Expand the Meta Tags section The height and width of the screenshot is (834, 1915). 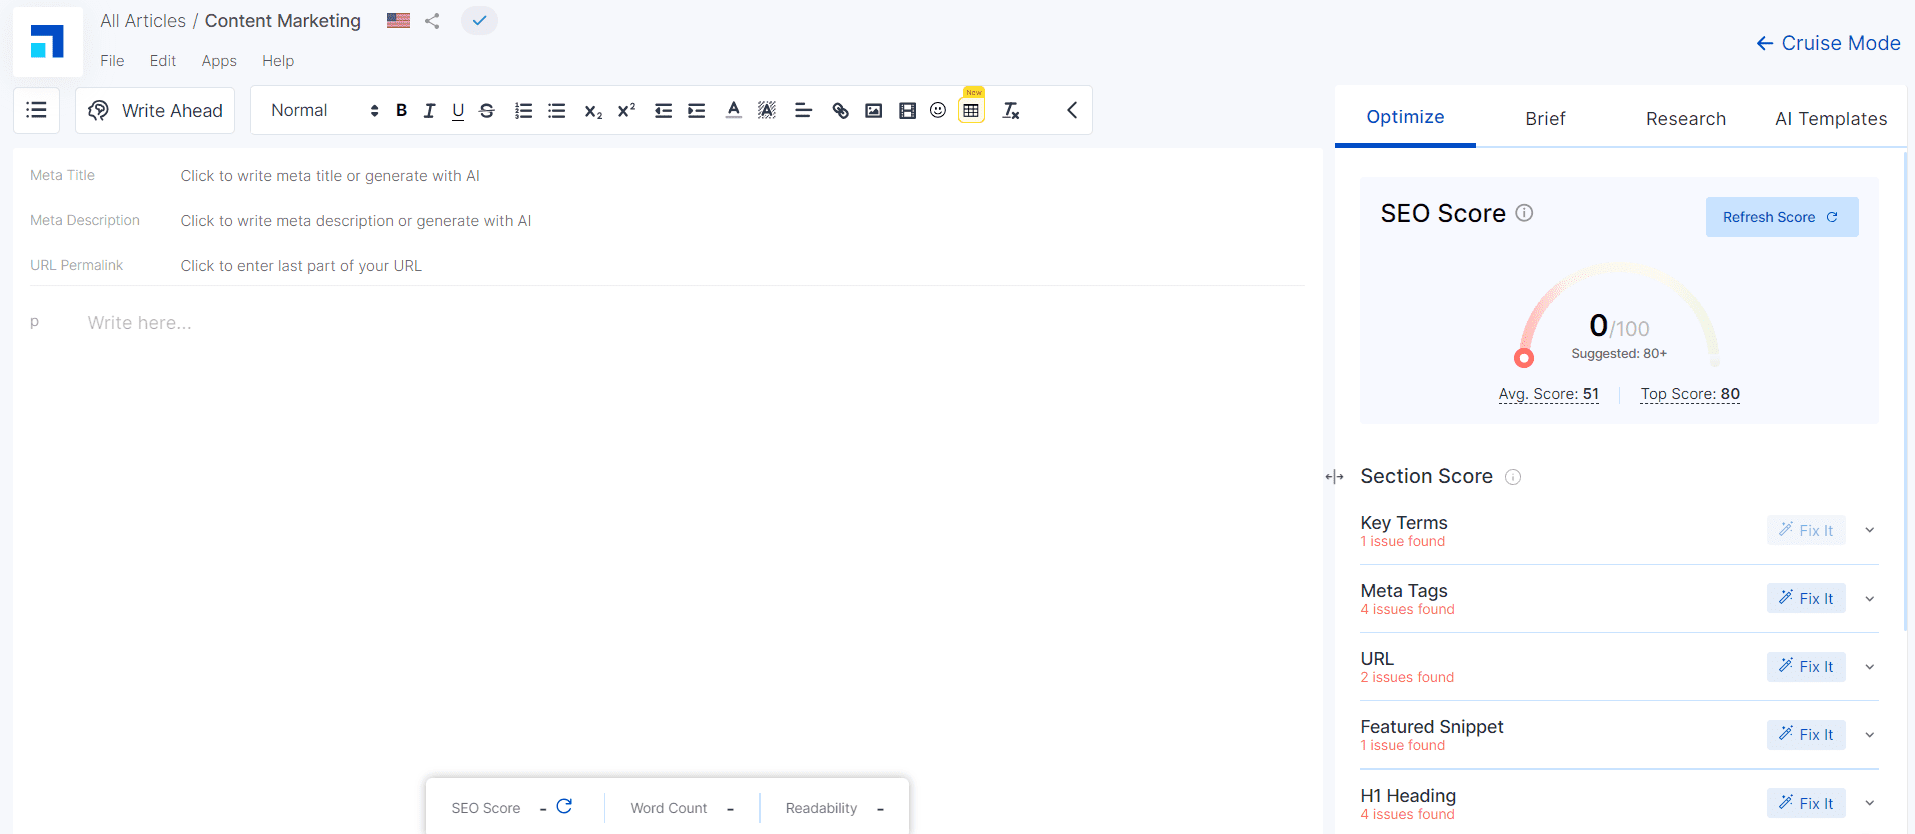tap(1869, 599)
